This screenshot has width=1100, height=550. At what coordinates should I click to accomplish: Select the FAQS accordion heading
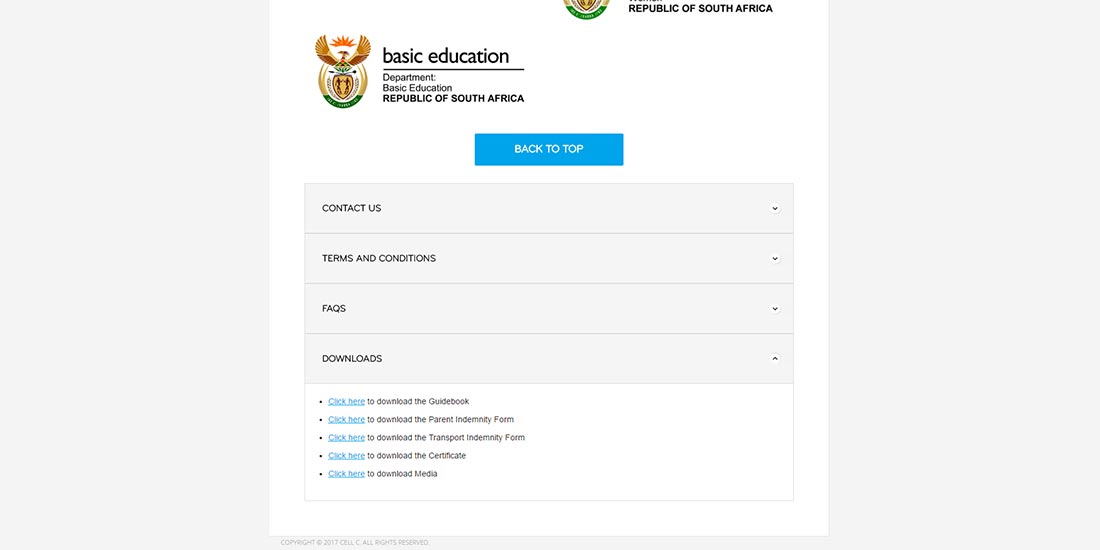pos(334,309)
